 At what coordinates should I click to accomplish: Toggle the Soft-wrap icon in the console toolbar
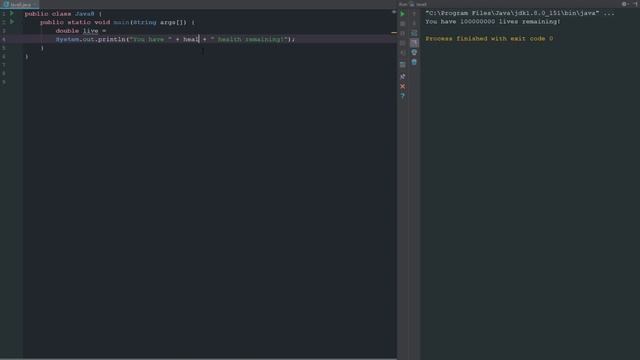tap(414, 33)
